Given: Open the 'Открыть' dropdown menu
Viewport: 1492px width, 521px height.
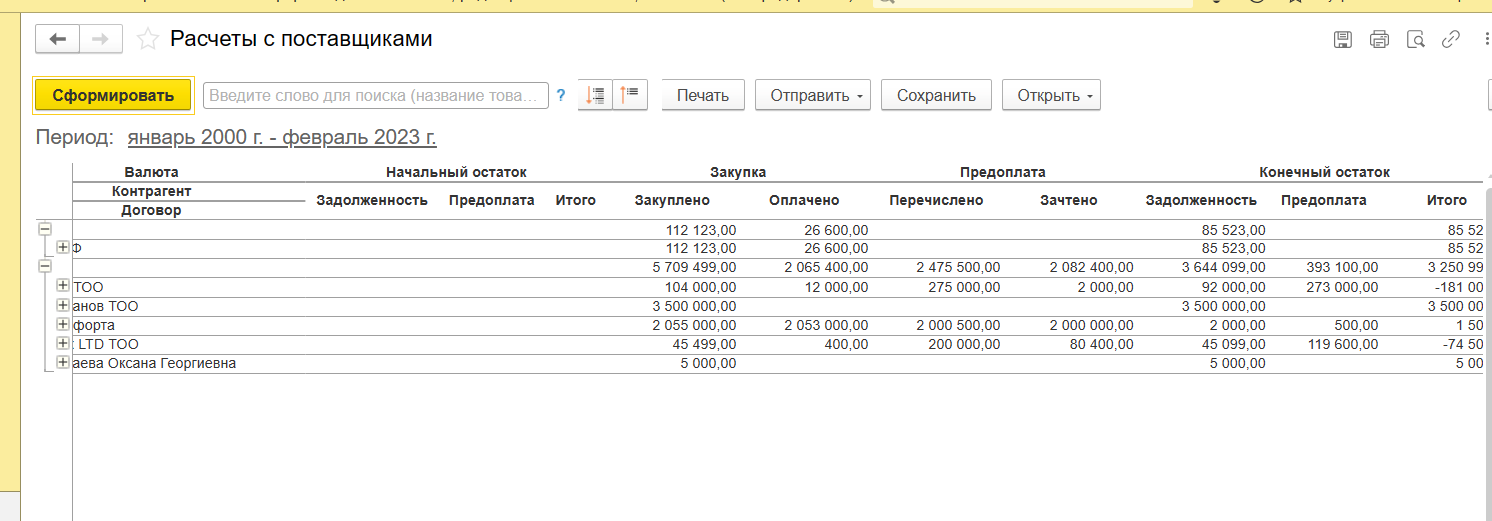Looking at the screenshot, I should click(1050, 95).
